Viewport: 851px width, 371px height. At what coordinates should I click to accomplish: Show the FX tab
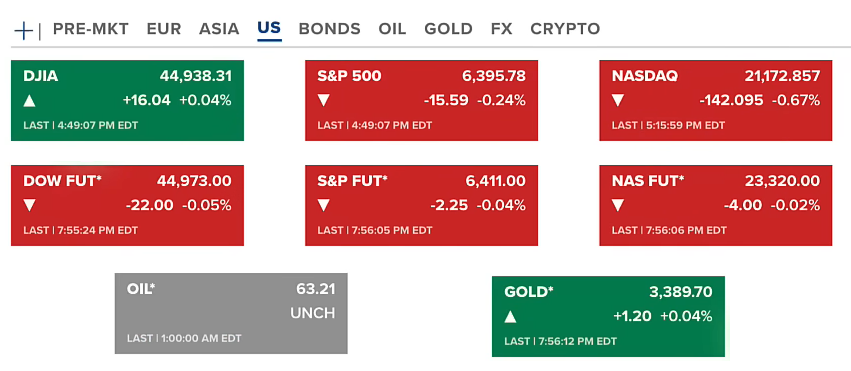501,29
